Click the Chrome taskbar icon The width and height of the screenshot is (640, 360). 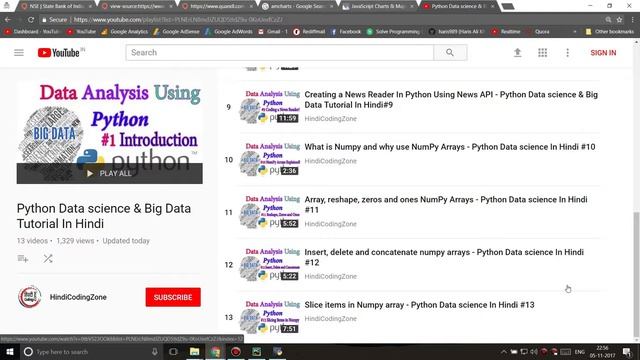215,351
